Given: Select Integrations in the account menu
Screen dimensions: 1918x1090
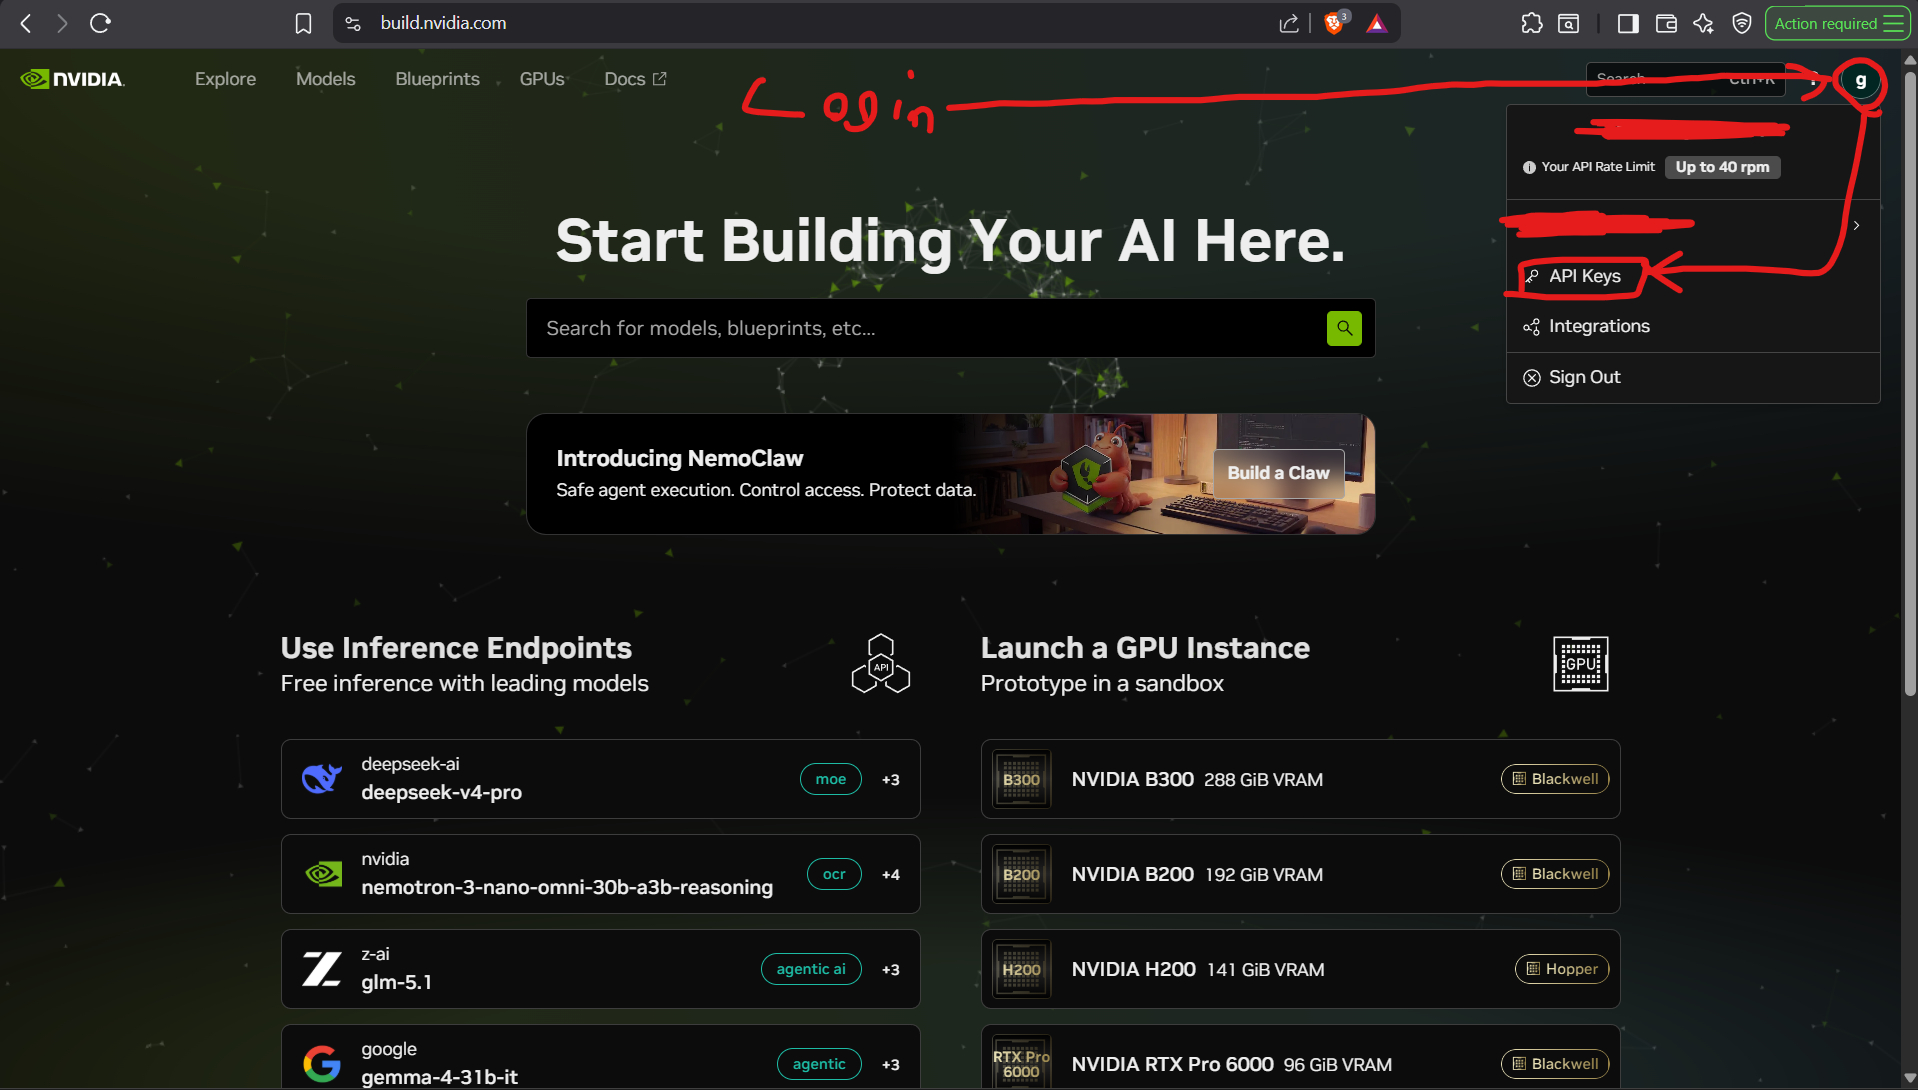Looking at the screenshot, I should 1693,326.
